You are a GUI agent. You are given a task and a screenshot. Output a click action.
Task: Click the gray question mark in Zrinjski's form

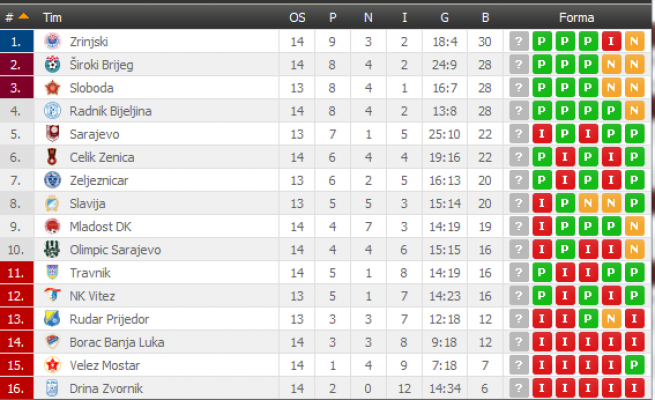tap(518, 41)
